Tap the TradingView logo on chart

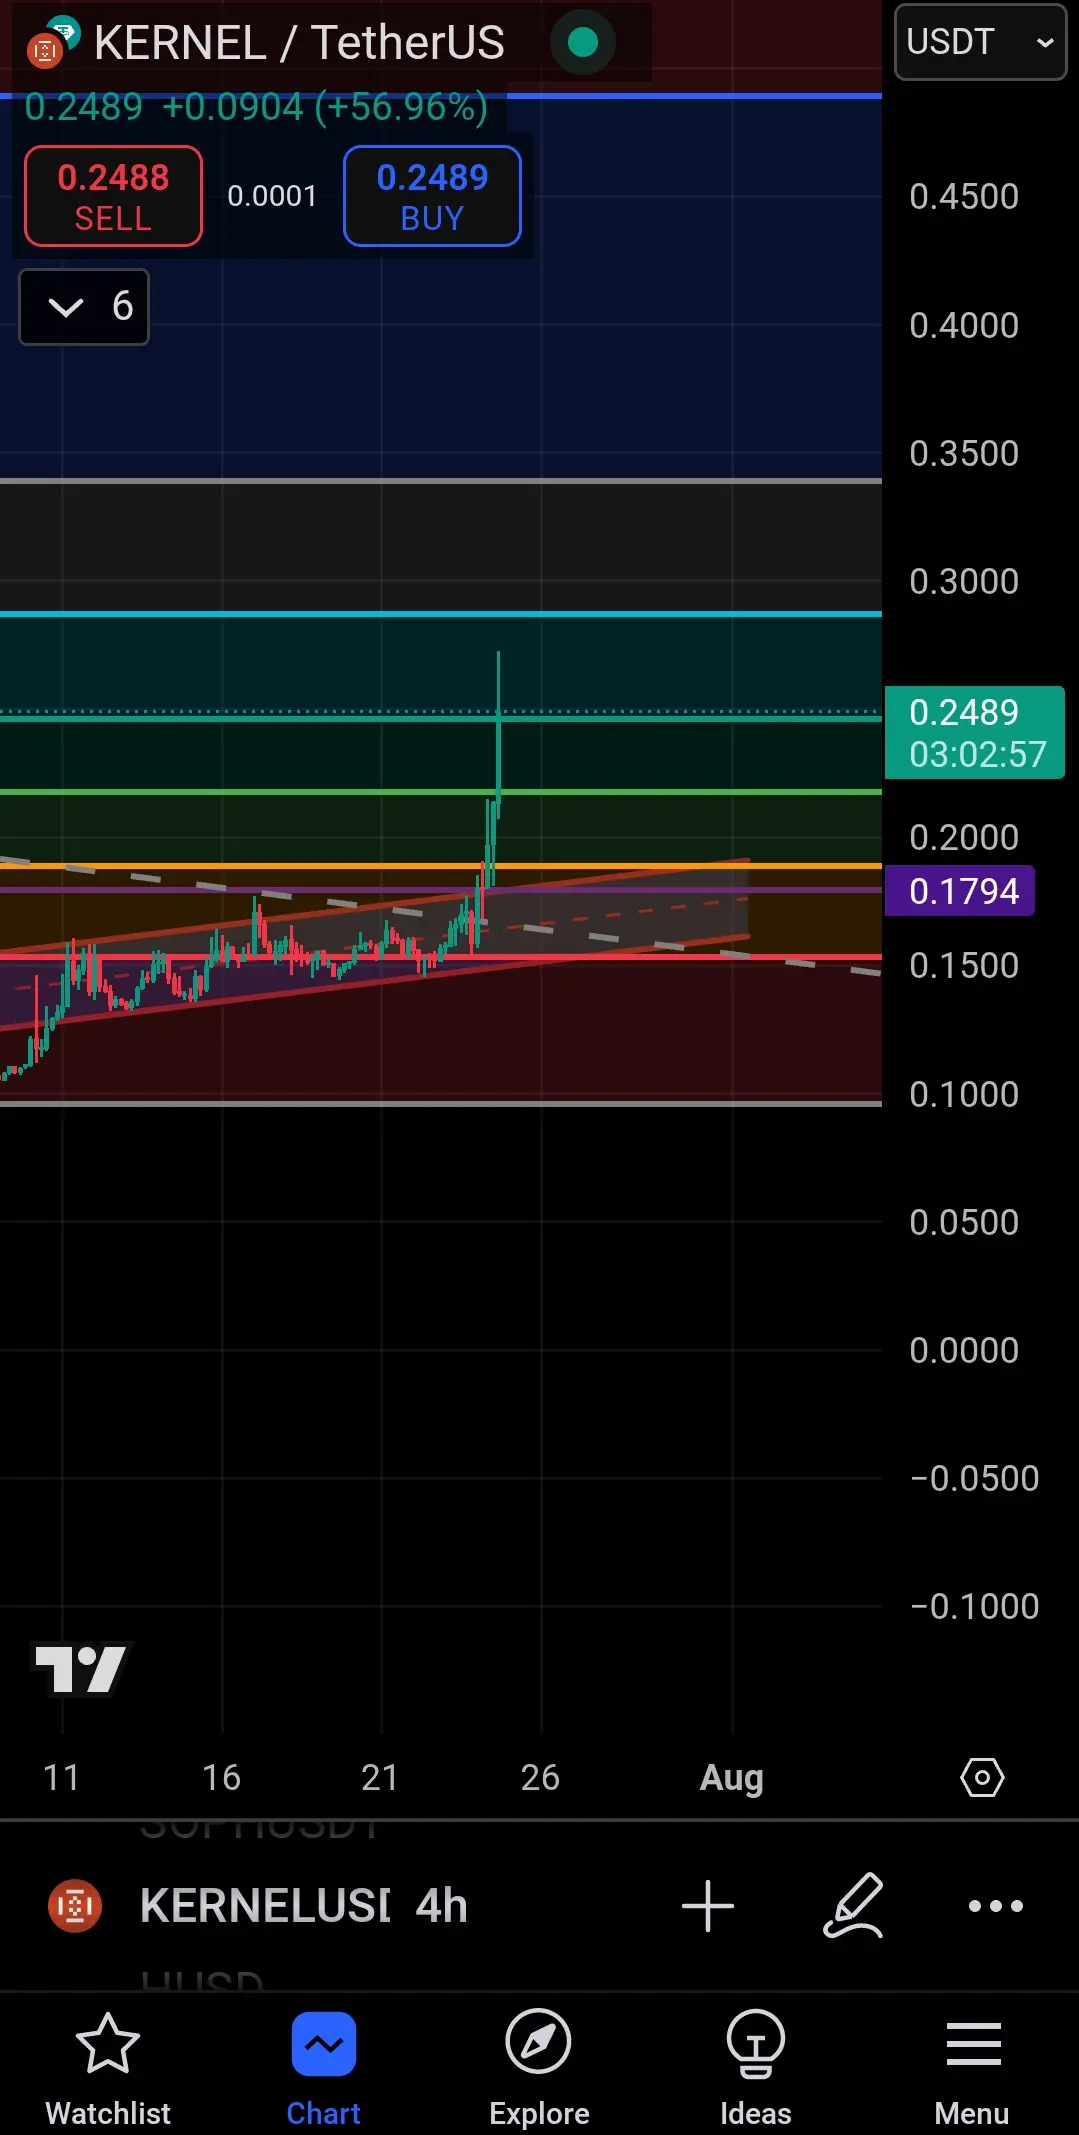pos(81,1668)
